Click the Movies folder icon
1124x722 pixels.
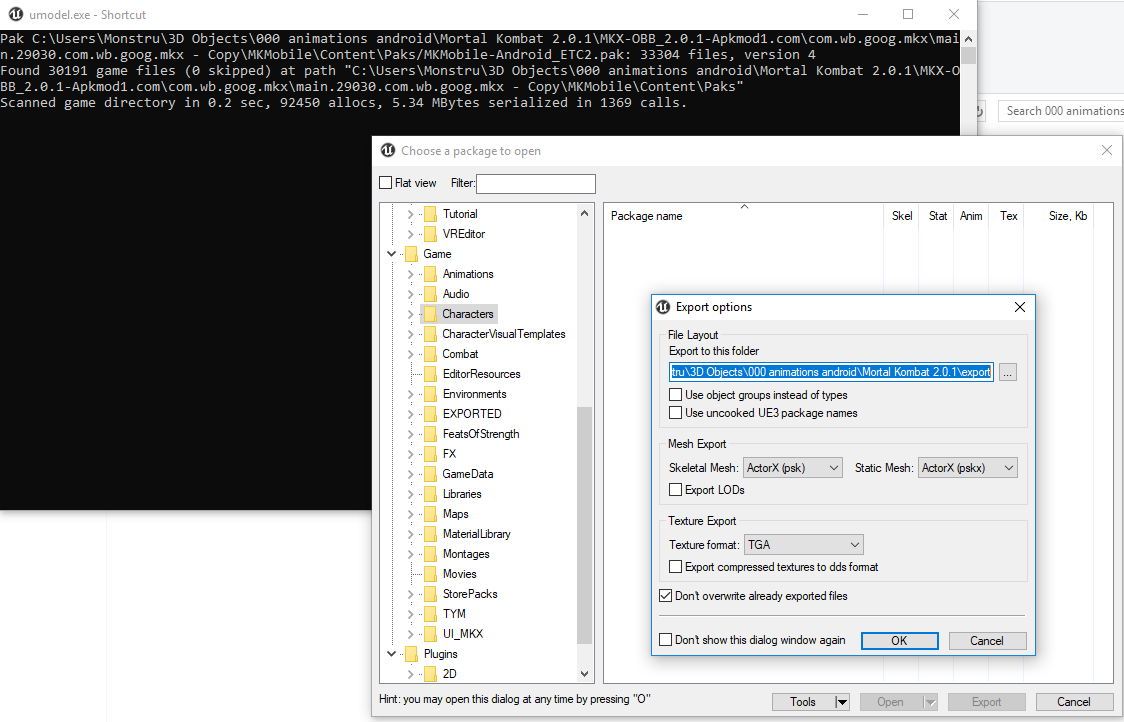pyautogui.click(x=430, y=574)
